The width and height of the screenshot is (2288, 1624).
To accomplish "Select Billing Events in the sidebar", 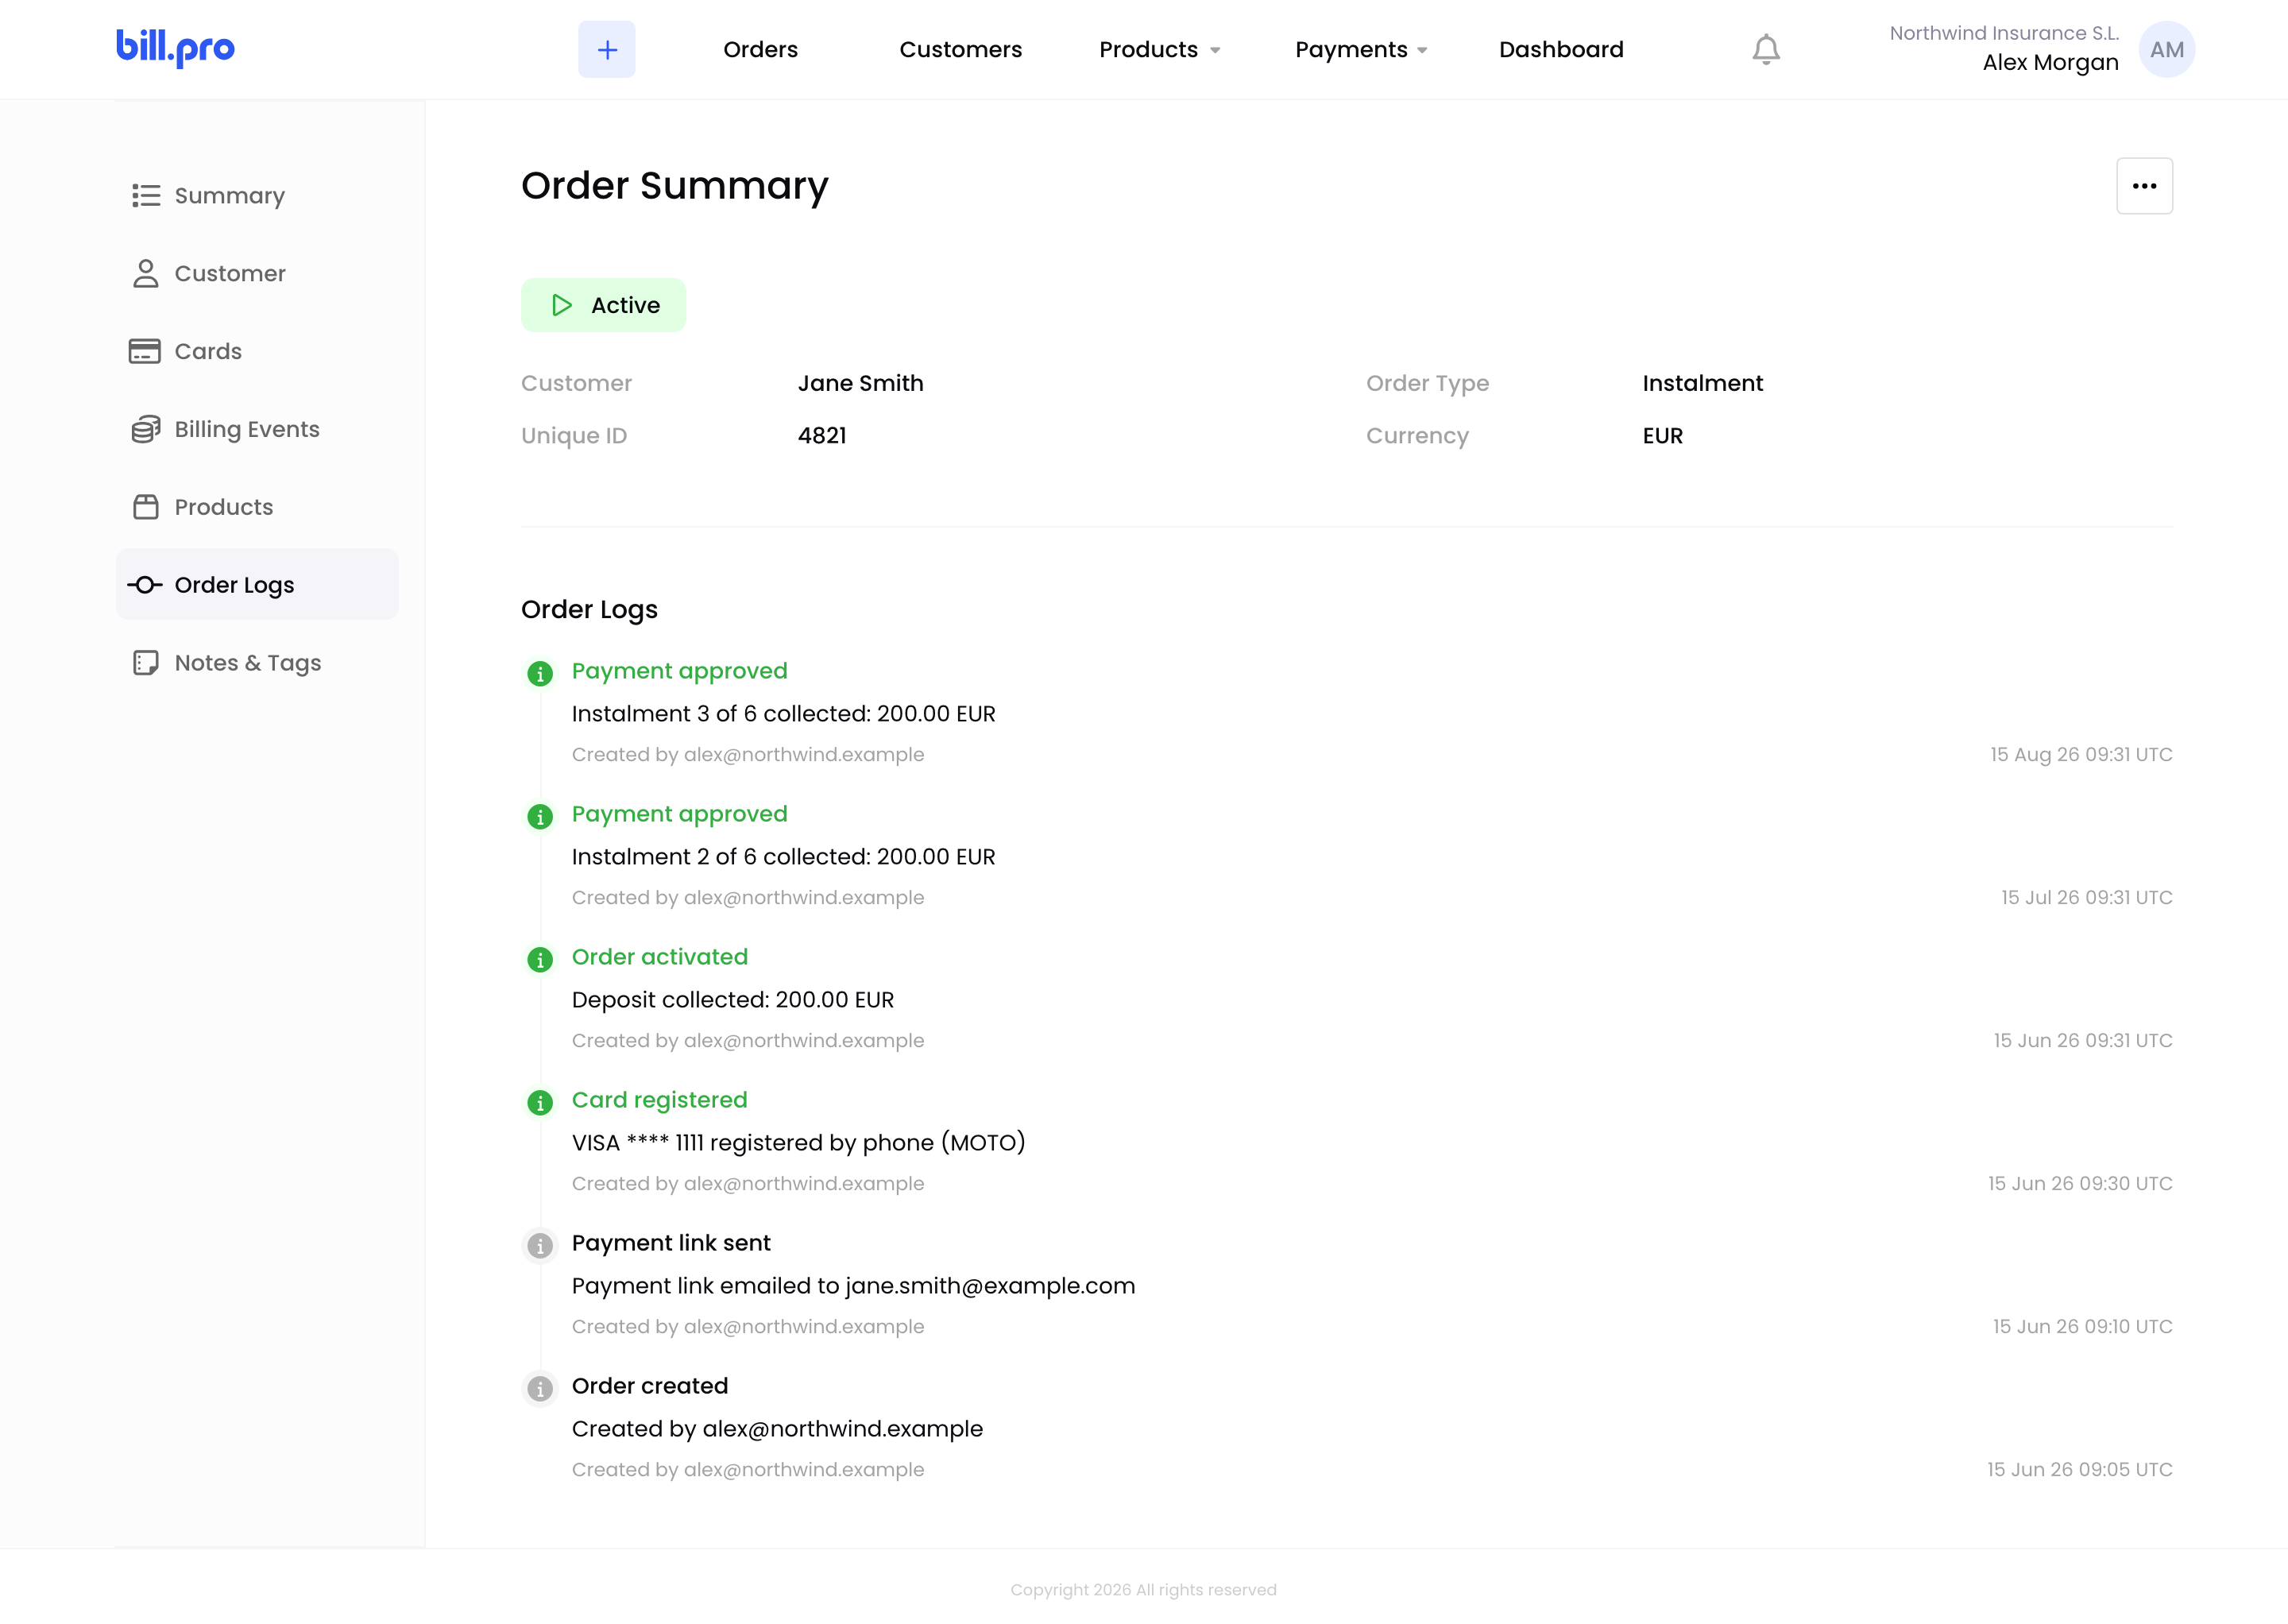I will point(257,429).
